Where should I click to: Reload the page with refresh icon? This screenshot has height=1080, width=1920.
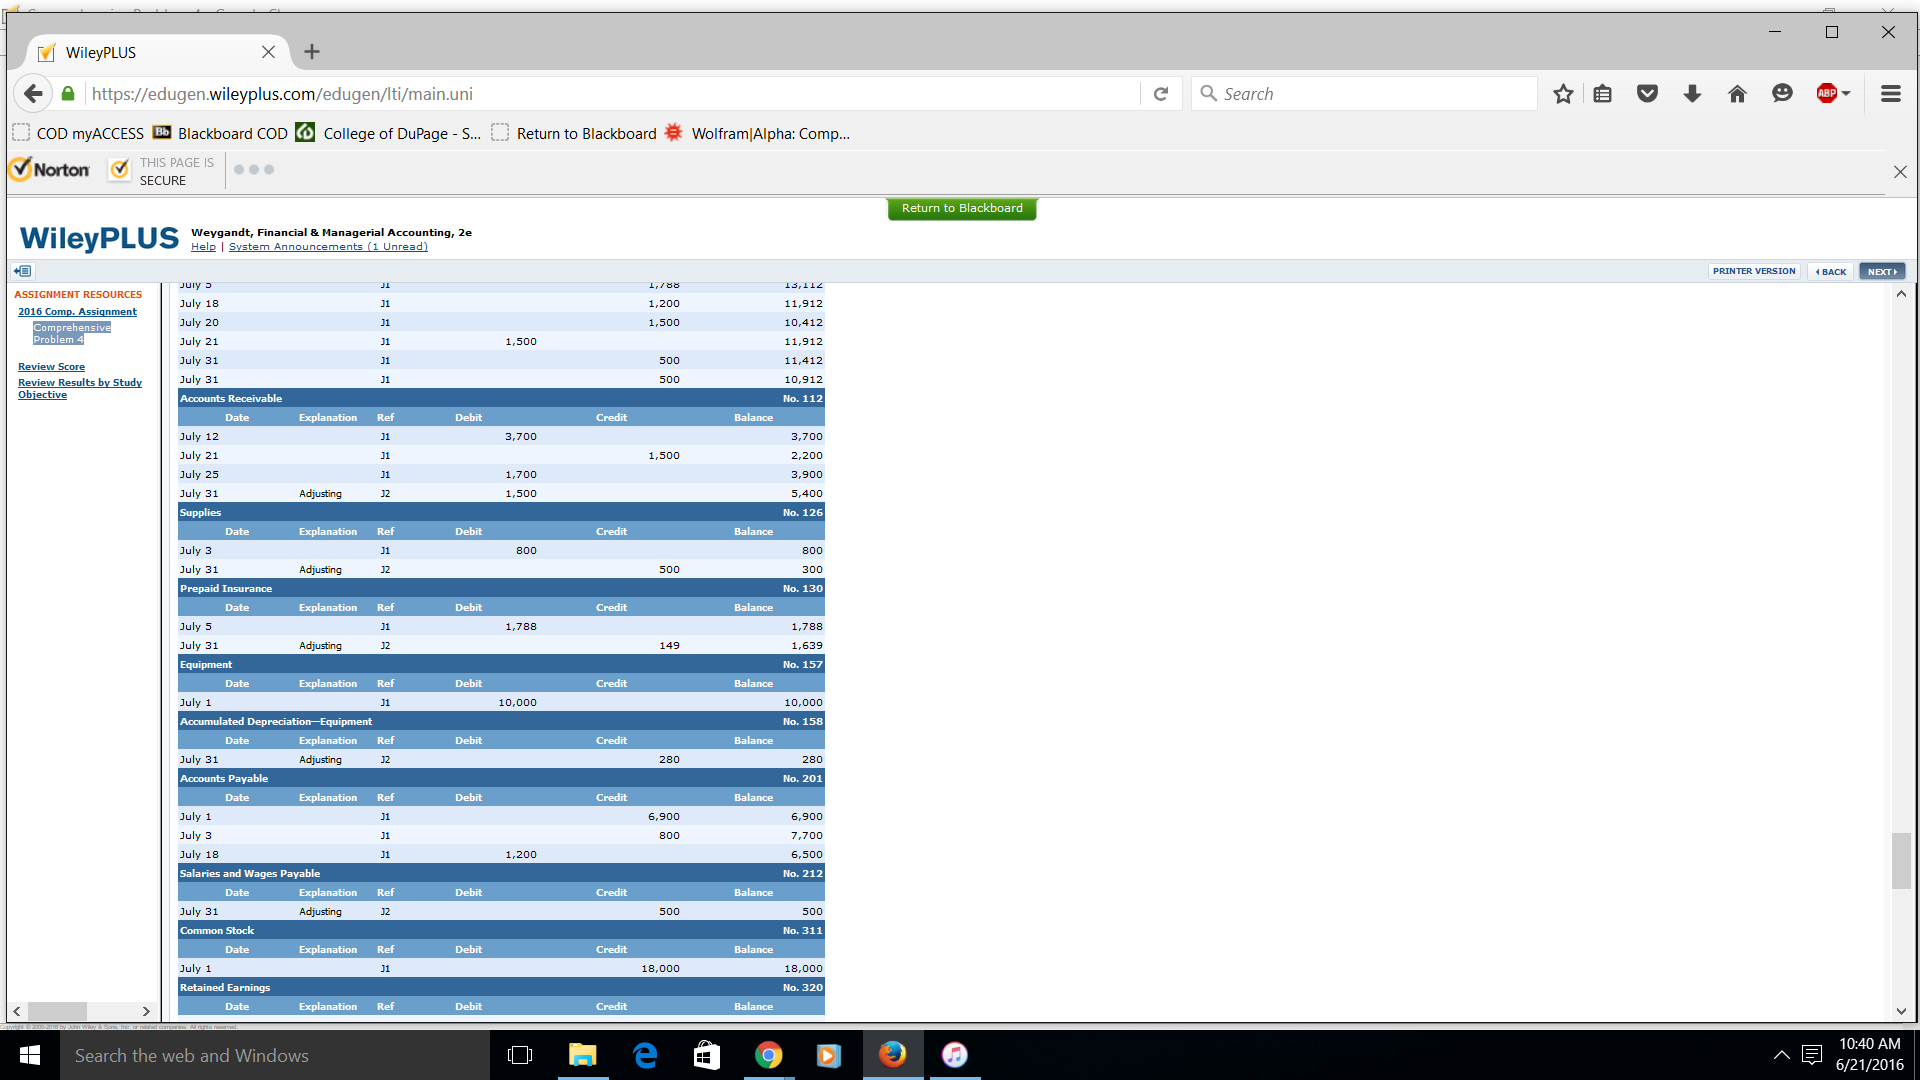1161,94
